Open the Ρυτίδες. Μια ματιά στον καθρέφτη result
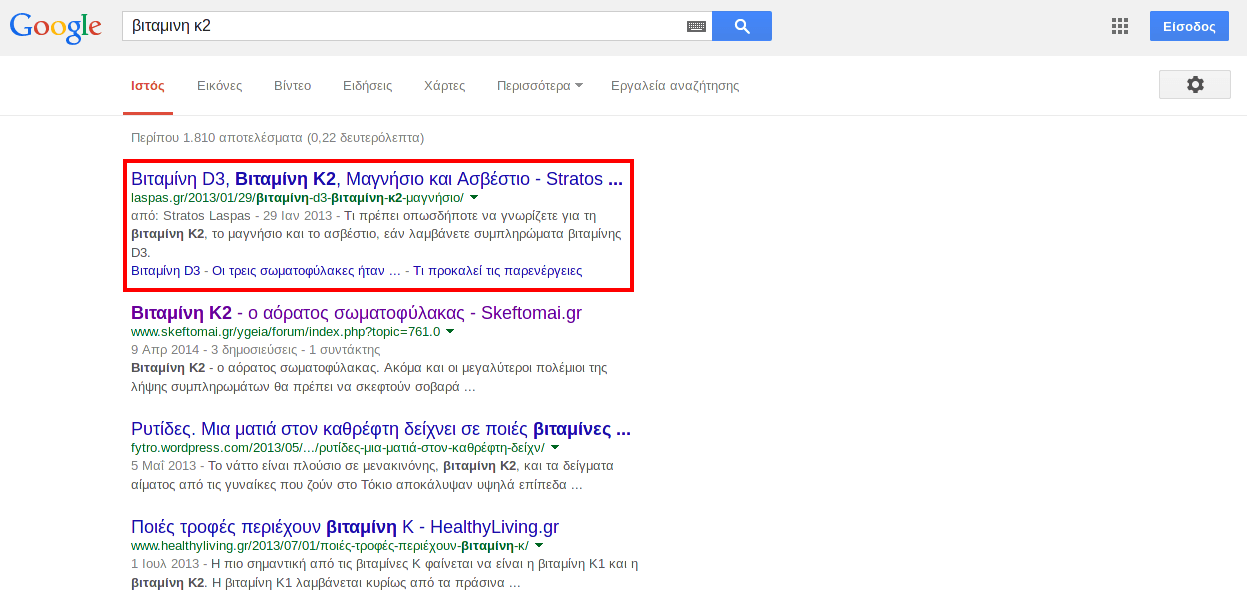 (381, 430)
